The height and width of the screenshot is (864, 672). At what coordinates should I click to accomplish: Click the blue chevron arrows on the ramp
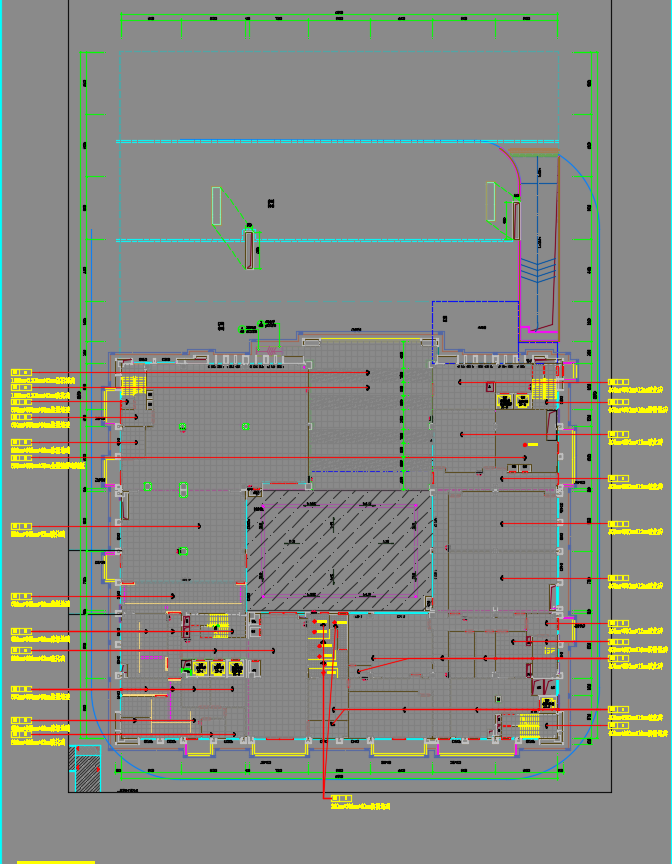point(537,270)
